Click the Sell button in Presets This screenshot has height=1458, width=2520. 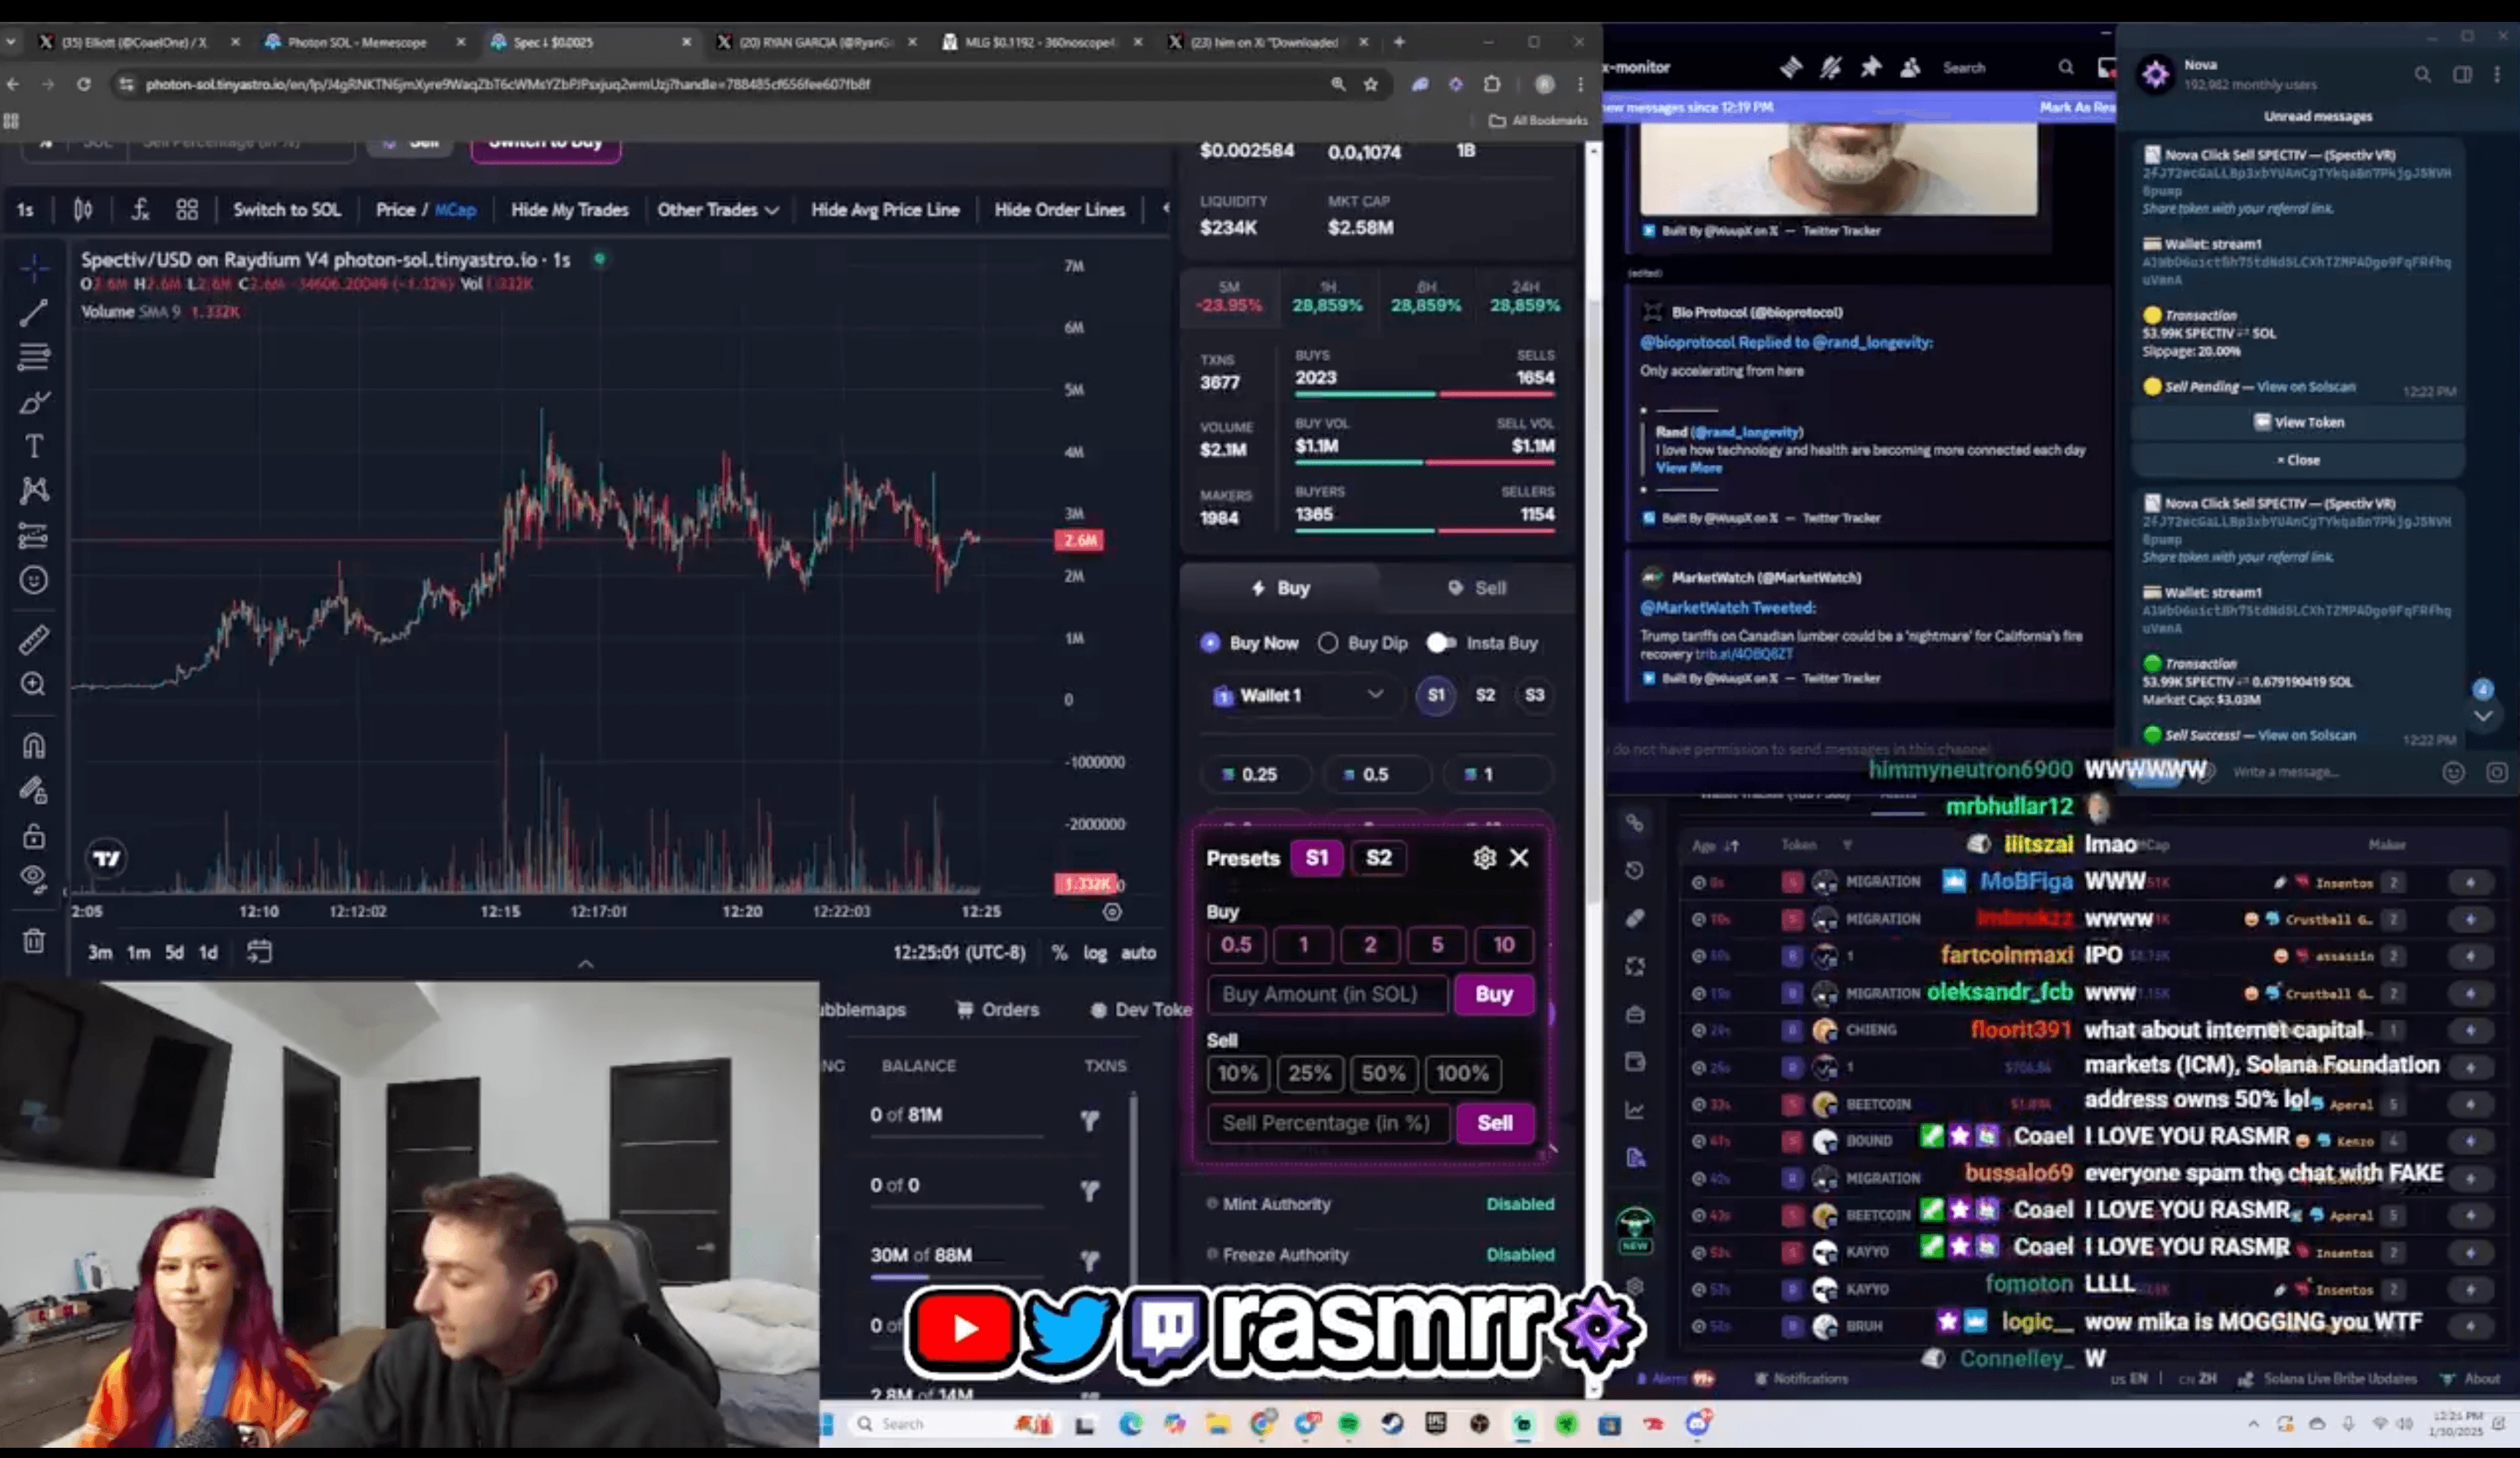[1494, 1123]
